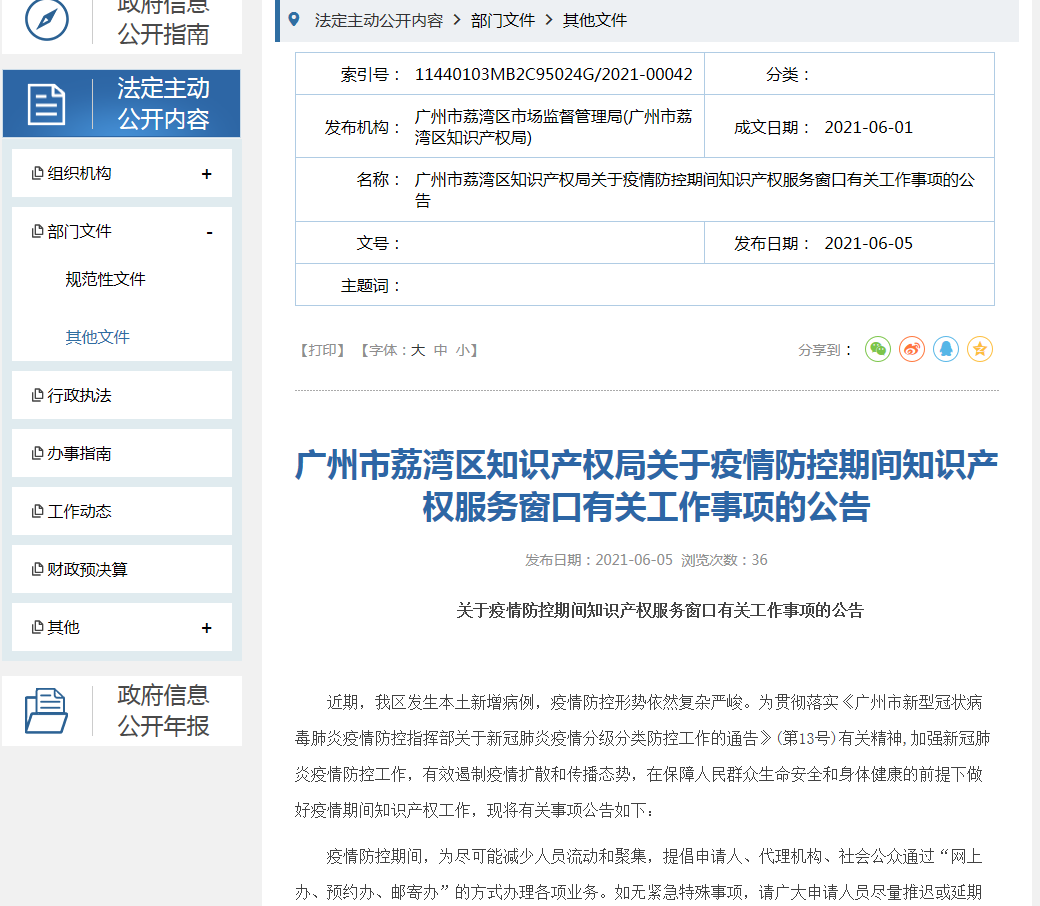Open 行政执法 sidebar item

click(x=122, y=395)
